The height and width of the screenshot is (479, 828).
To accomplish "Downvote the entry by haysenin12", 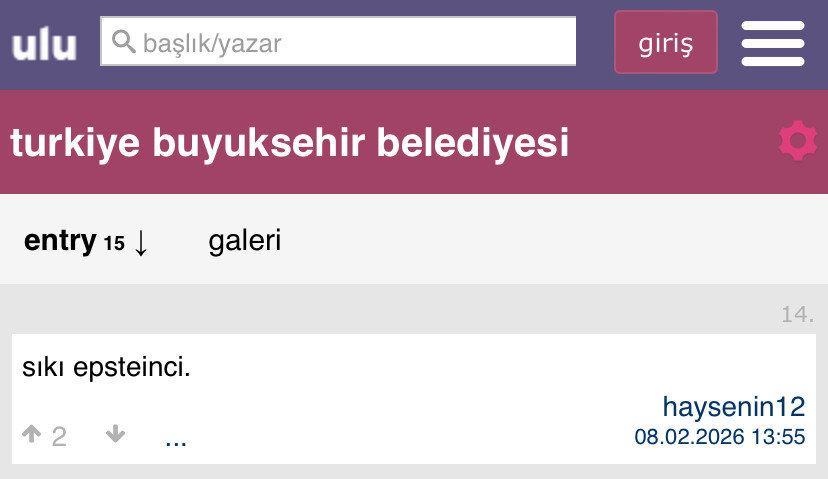I will (x=116, y=435).
